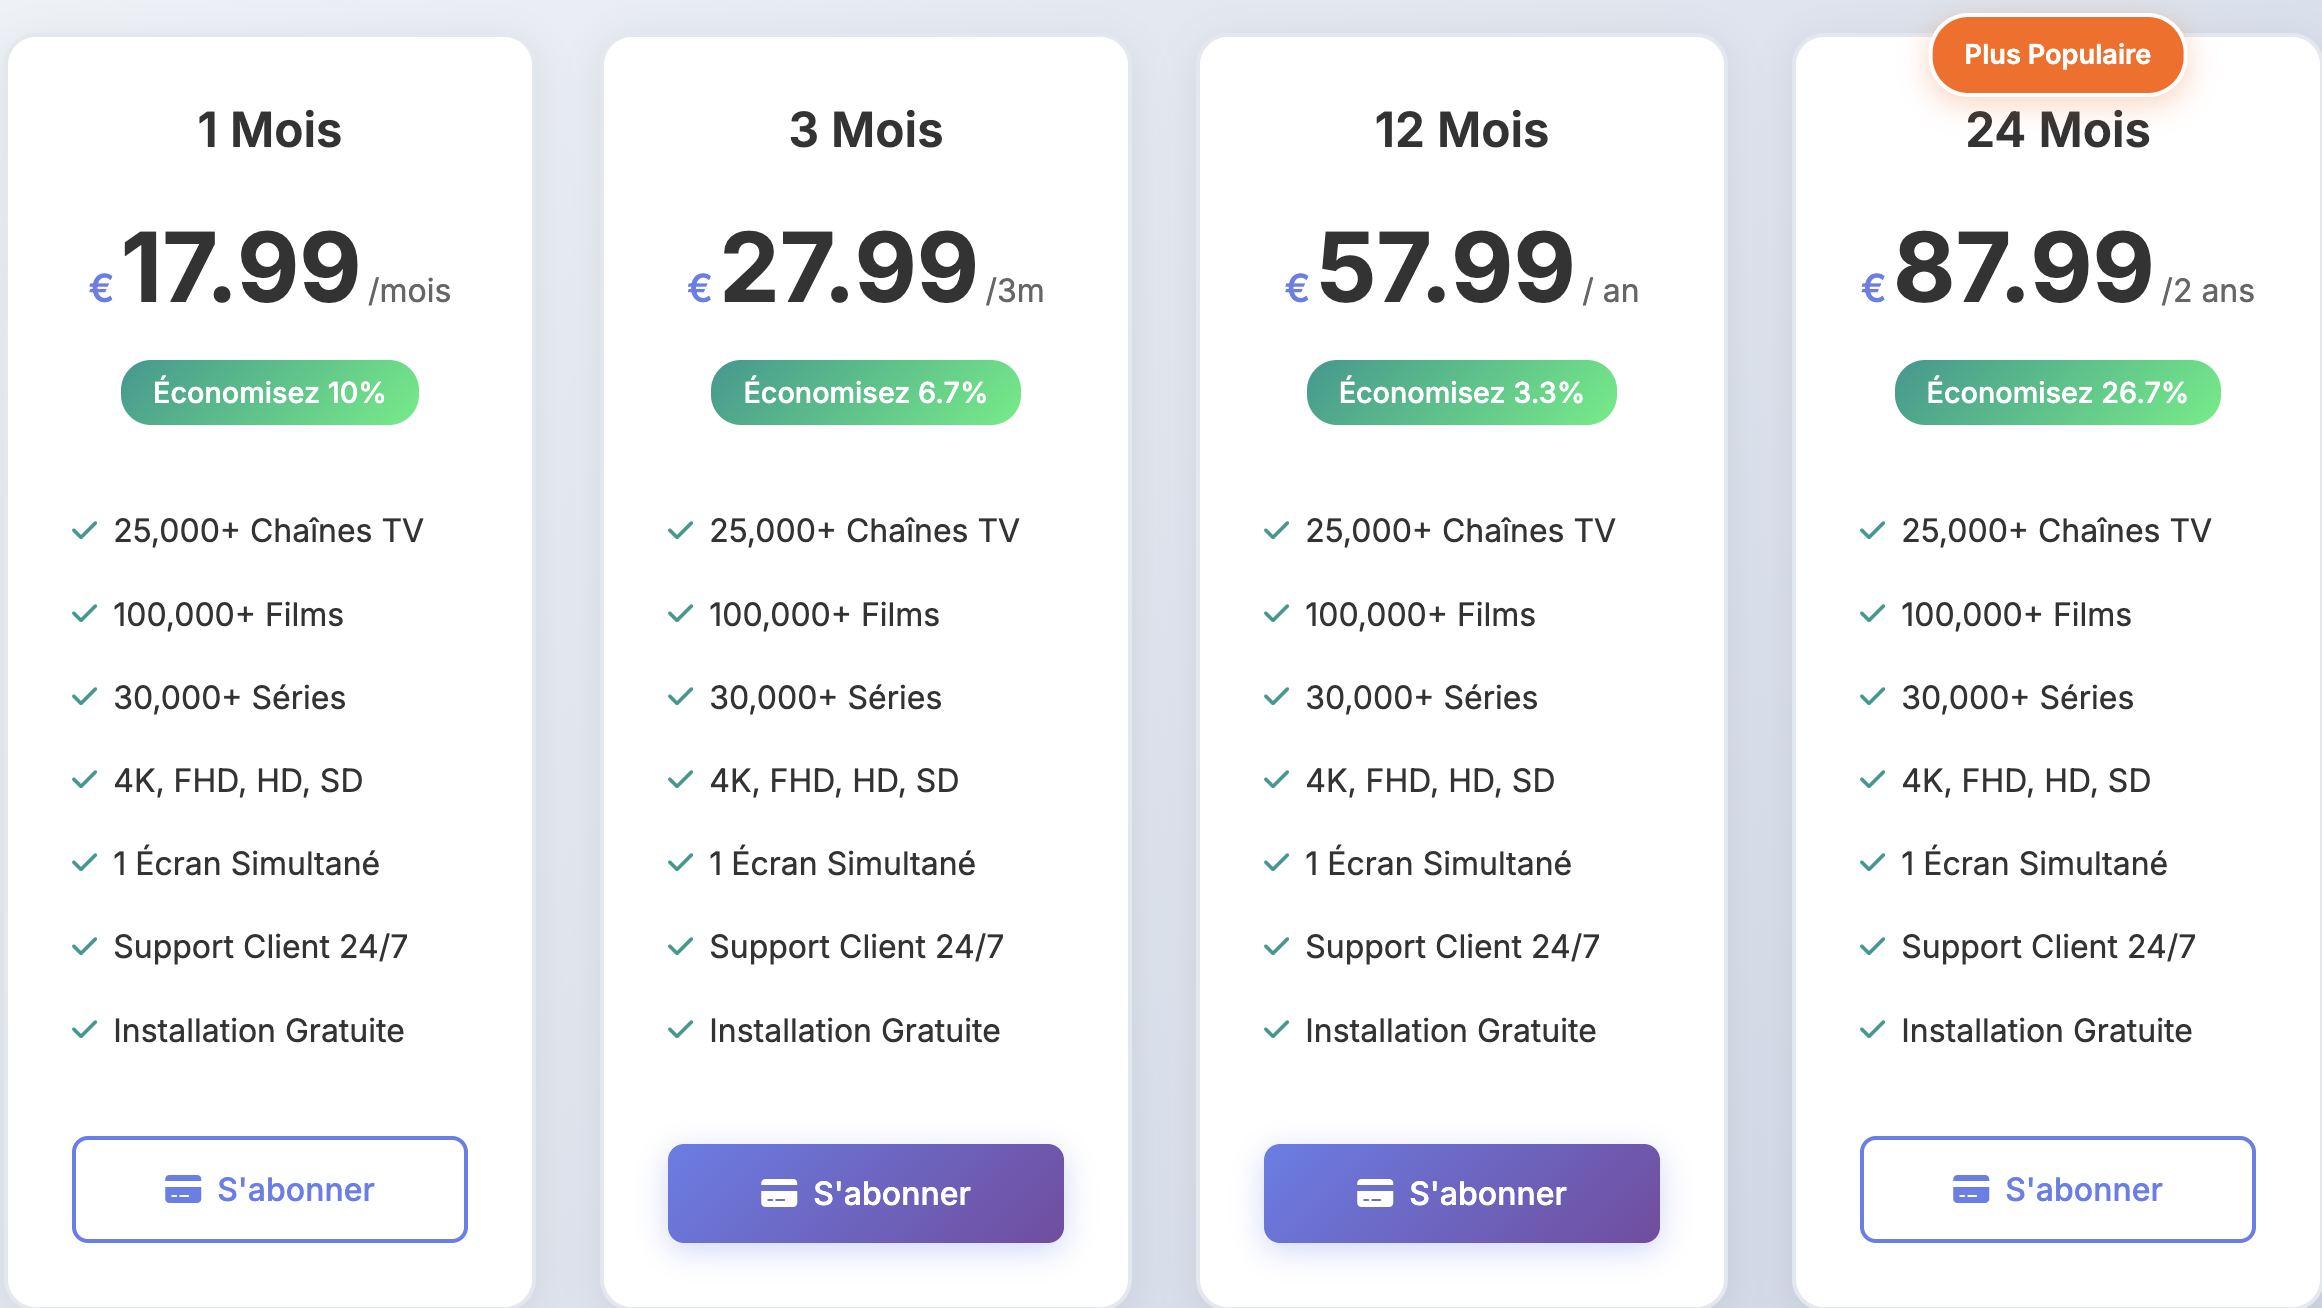Click the card icon on the 12 Mois S'abonner button

tap(1374, 1193)
